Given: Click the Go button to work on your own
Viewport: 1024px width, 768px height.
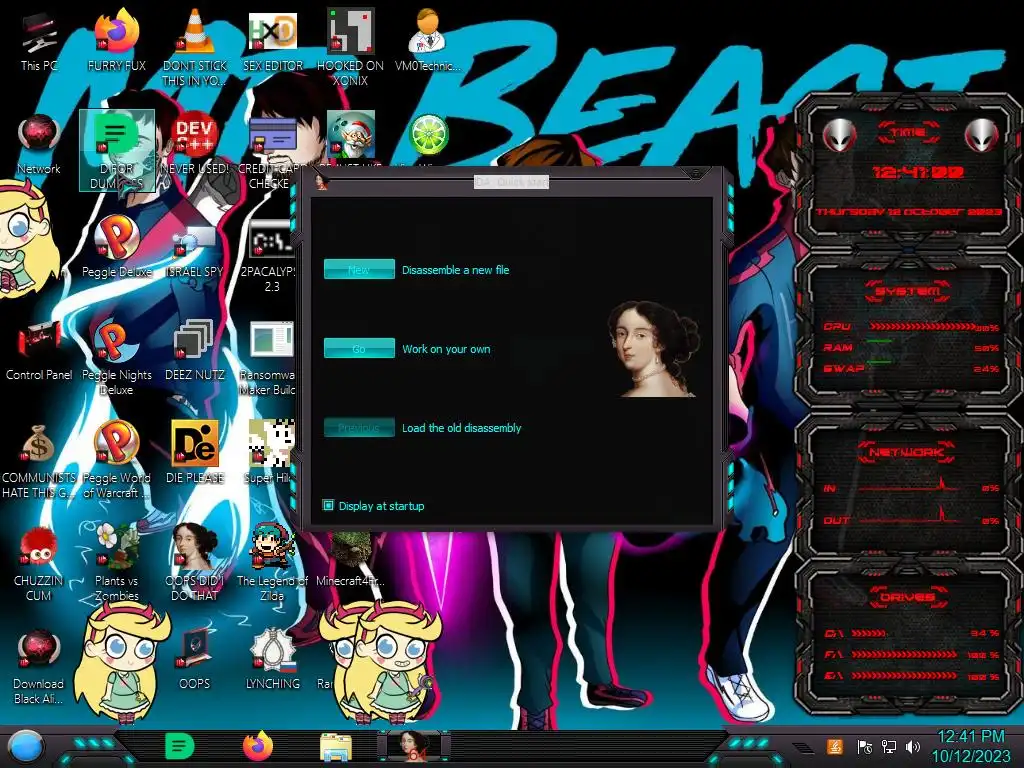Looking at the screenshot, I should click(x=359, y=348).
